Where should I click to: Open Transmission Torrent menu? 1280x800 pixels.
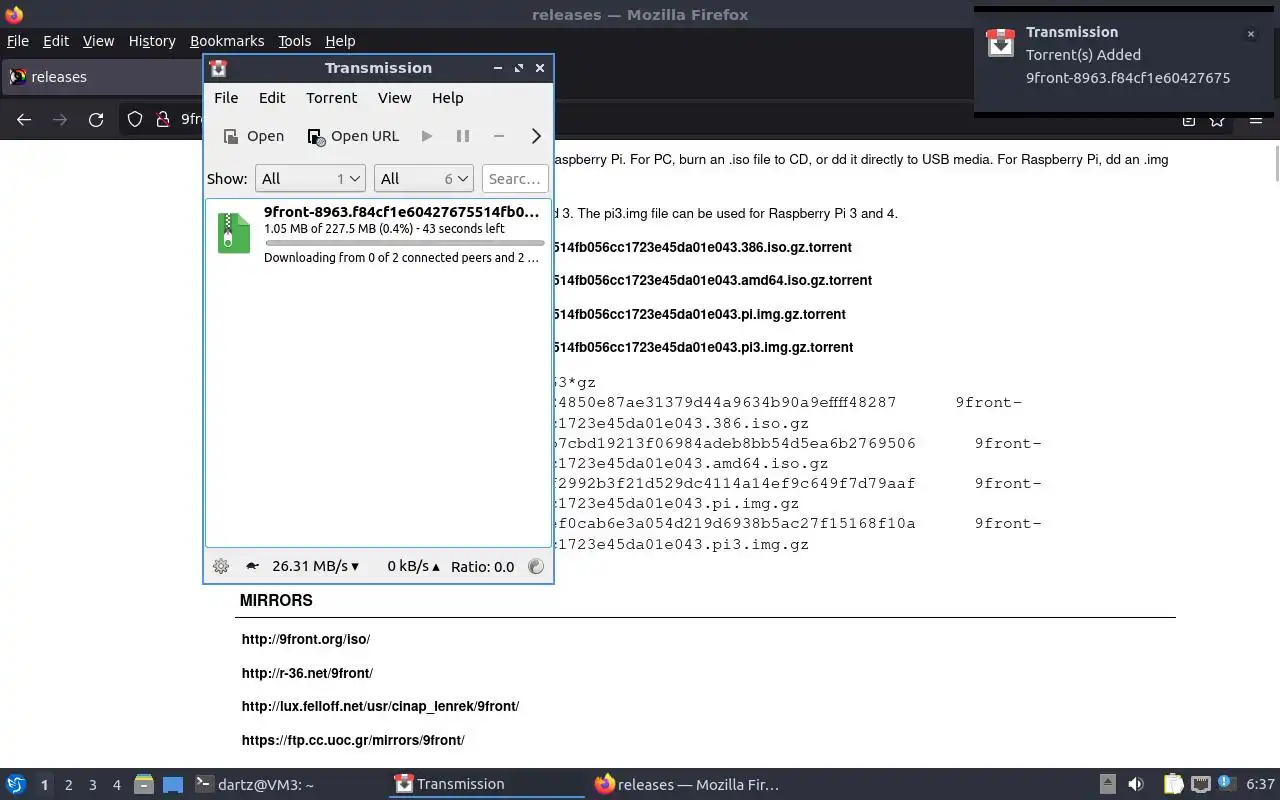point(331,97)
